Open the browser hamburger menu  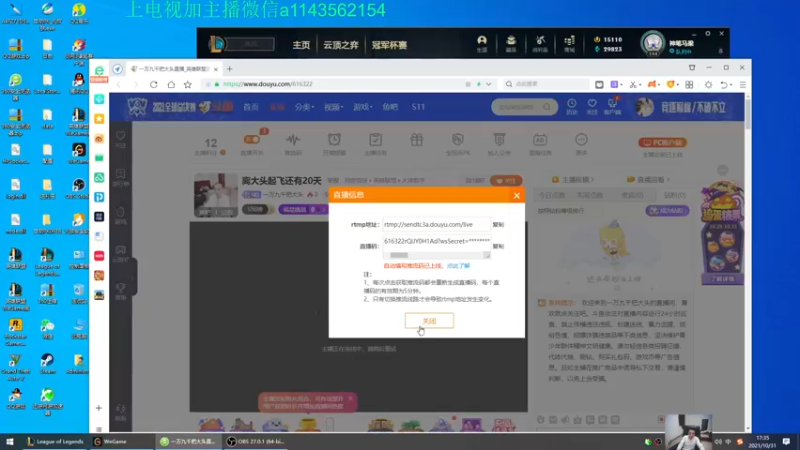[x=743, y=85]
